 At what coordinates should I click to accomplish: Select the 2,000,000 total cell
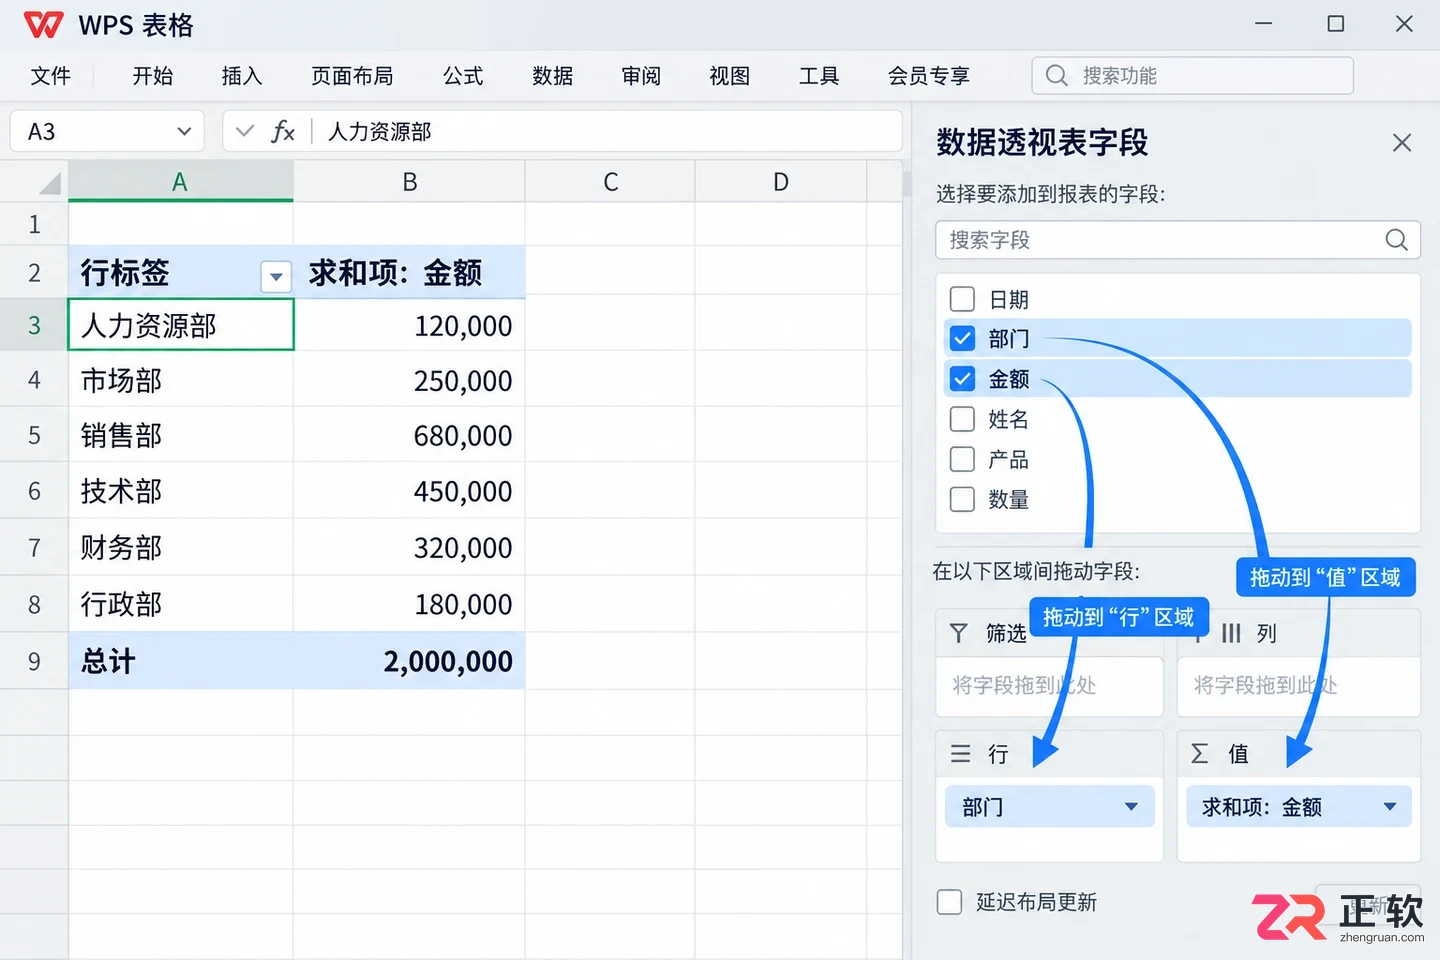pyautogui.click(x=409, y=661)
